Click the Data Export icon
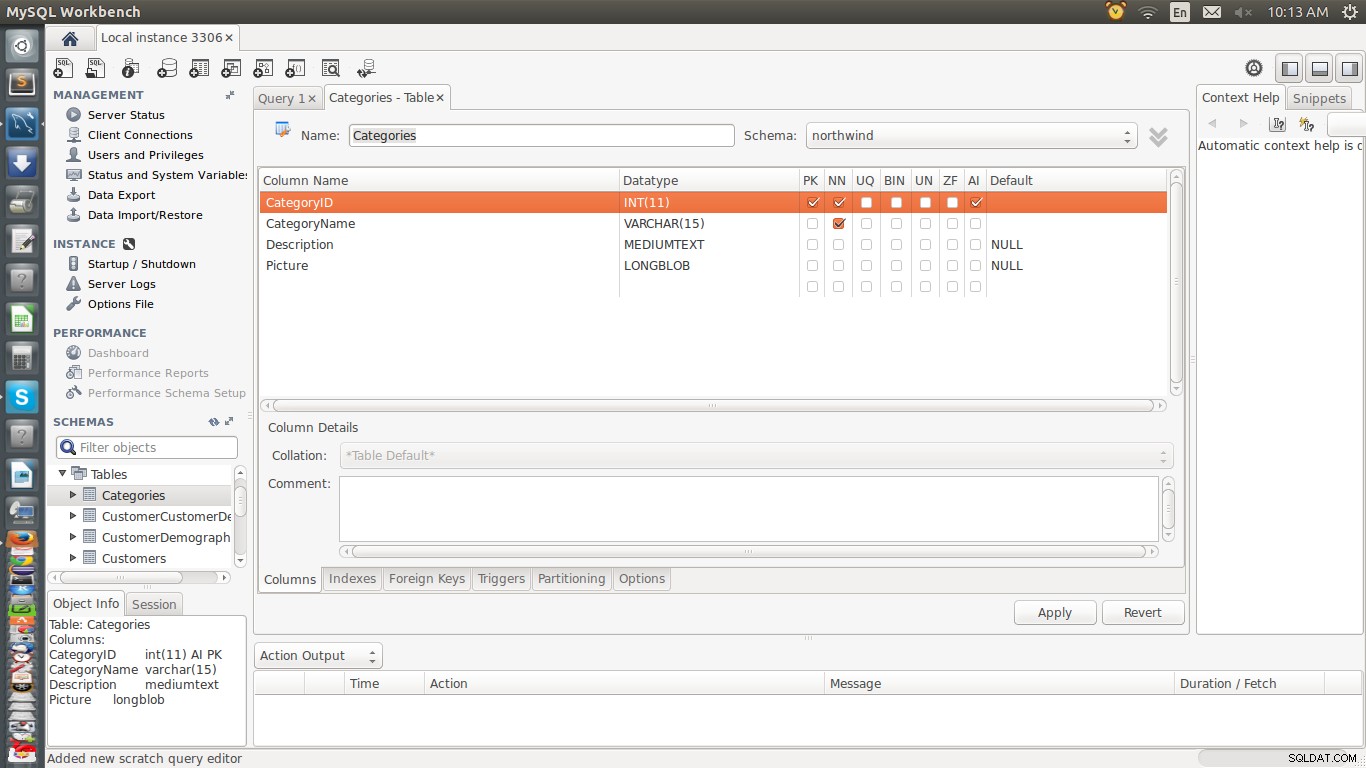 [x=73, y=195]
